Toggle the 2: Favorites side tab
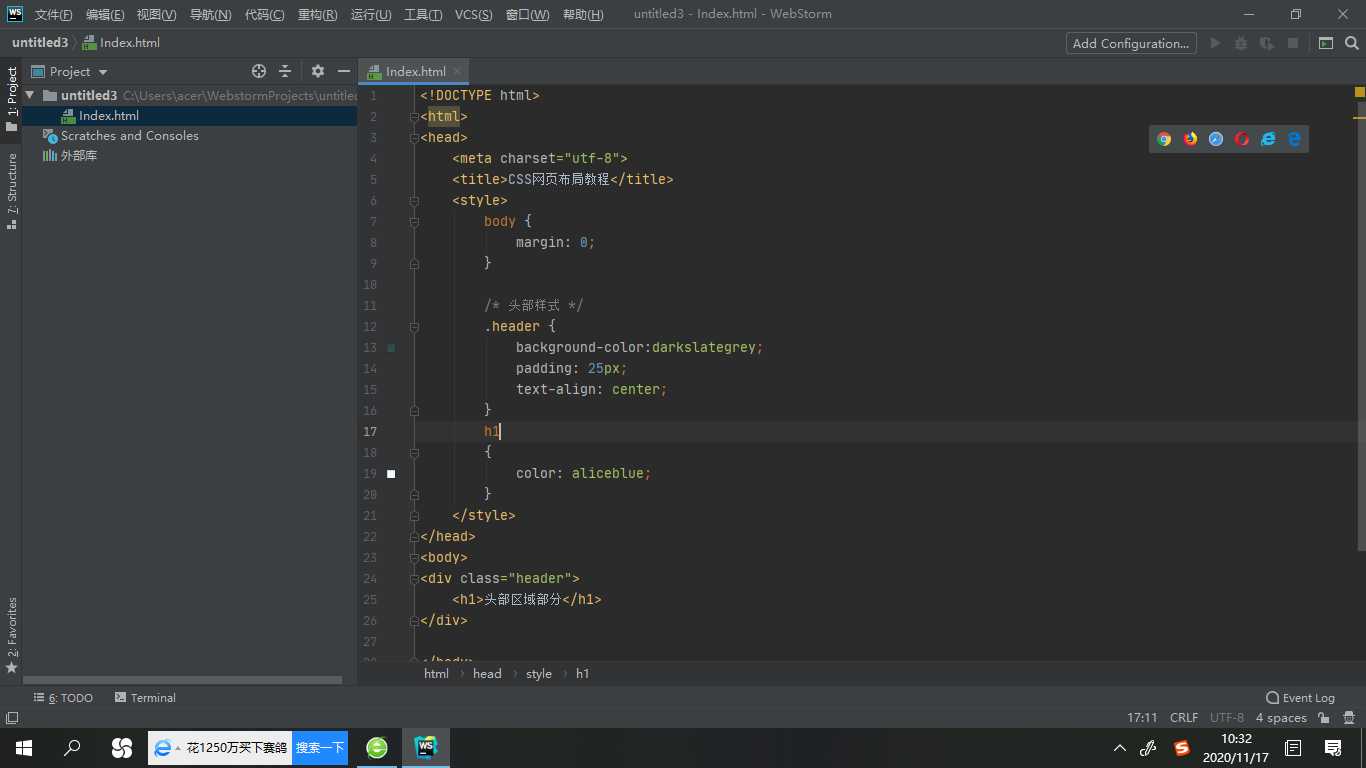 point(11,635)
